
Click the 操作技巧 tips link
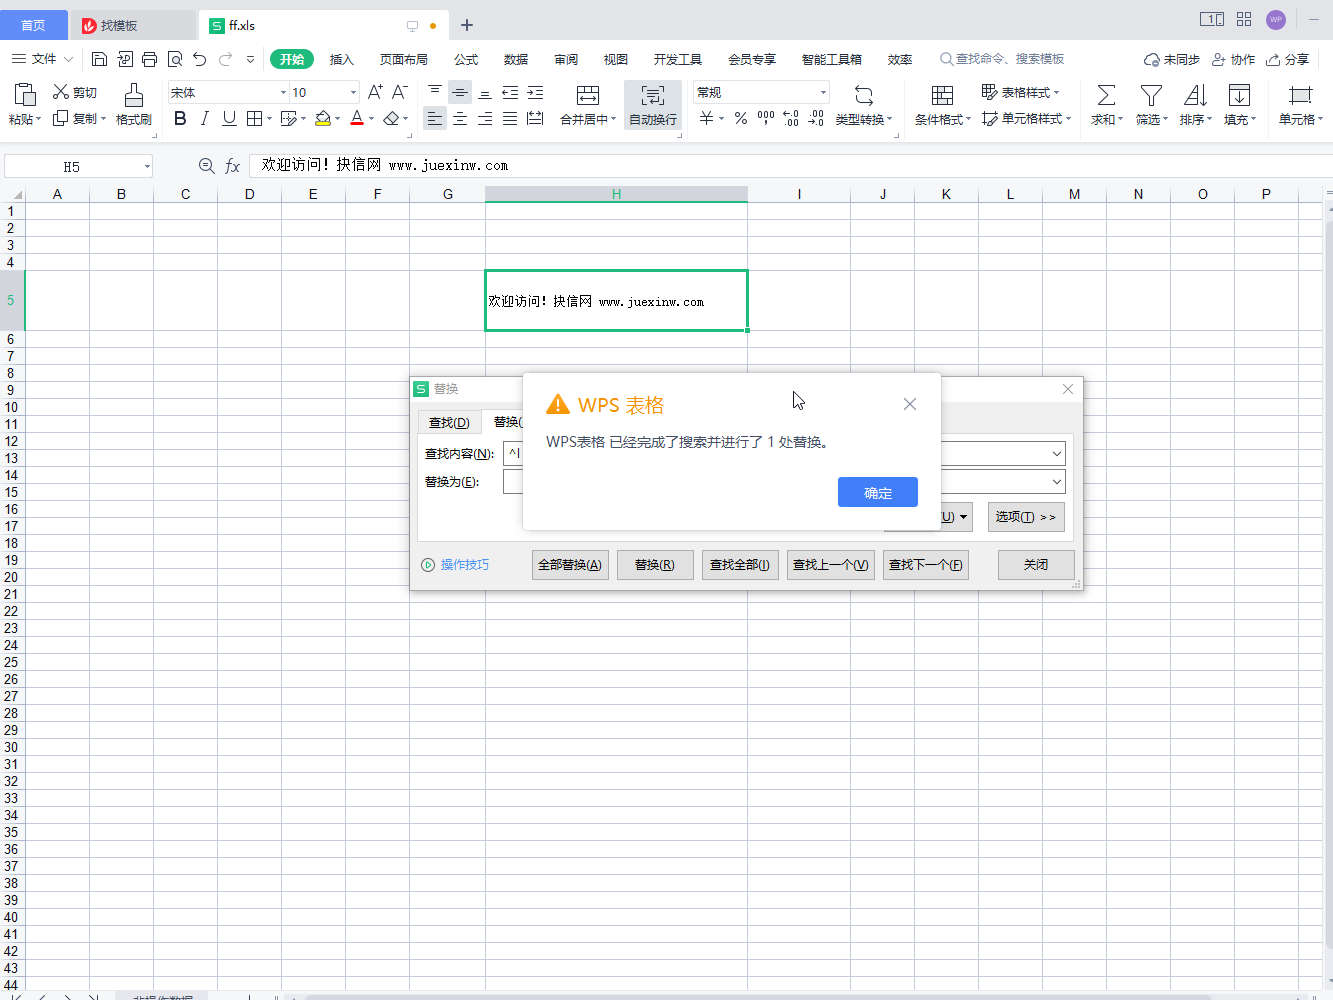pos(464,565)
